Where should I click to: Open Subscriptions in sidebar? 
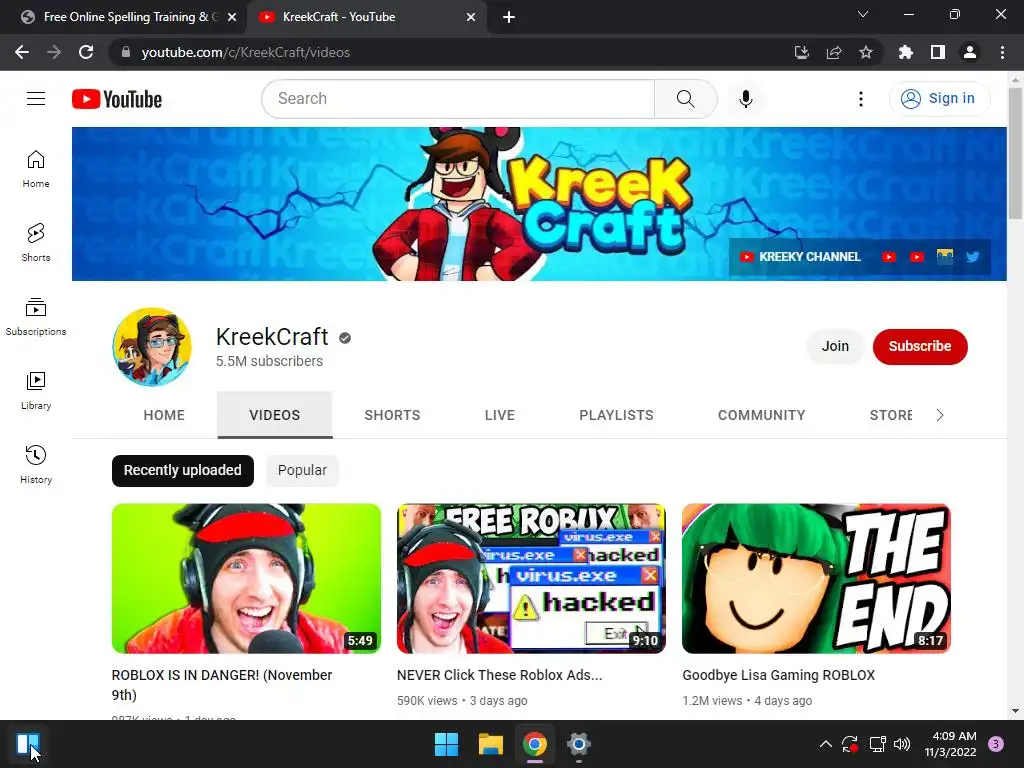click(36, 317)
